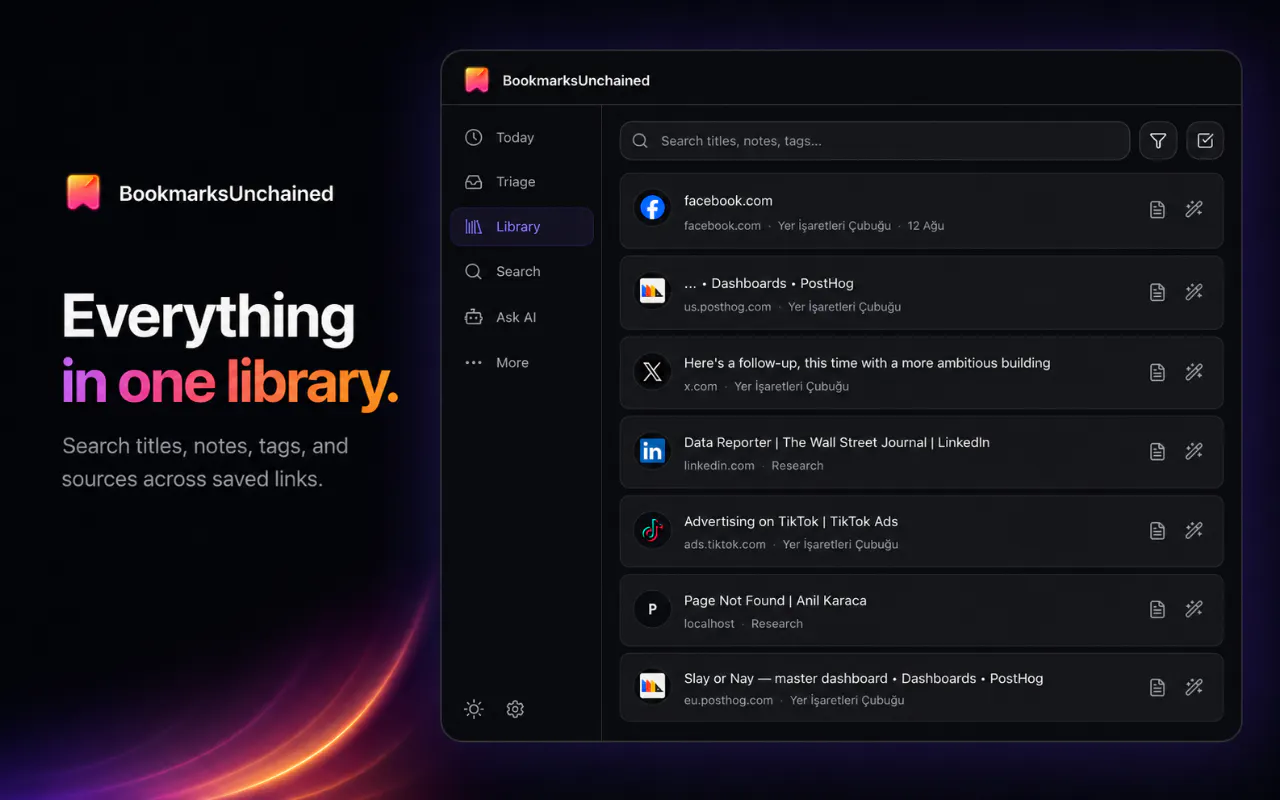Click the TikTok favicon

(x=652, y=530)
